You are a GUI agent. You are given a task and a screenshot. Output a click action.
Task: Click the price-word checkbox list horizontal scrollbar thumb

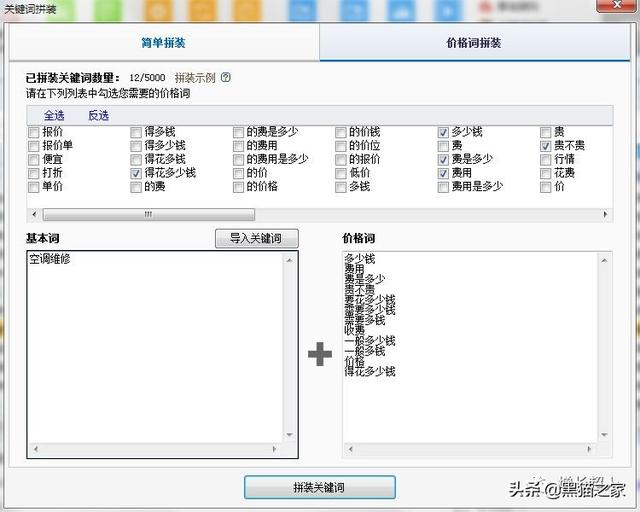(149, 214)
